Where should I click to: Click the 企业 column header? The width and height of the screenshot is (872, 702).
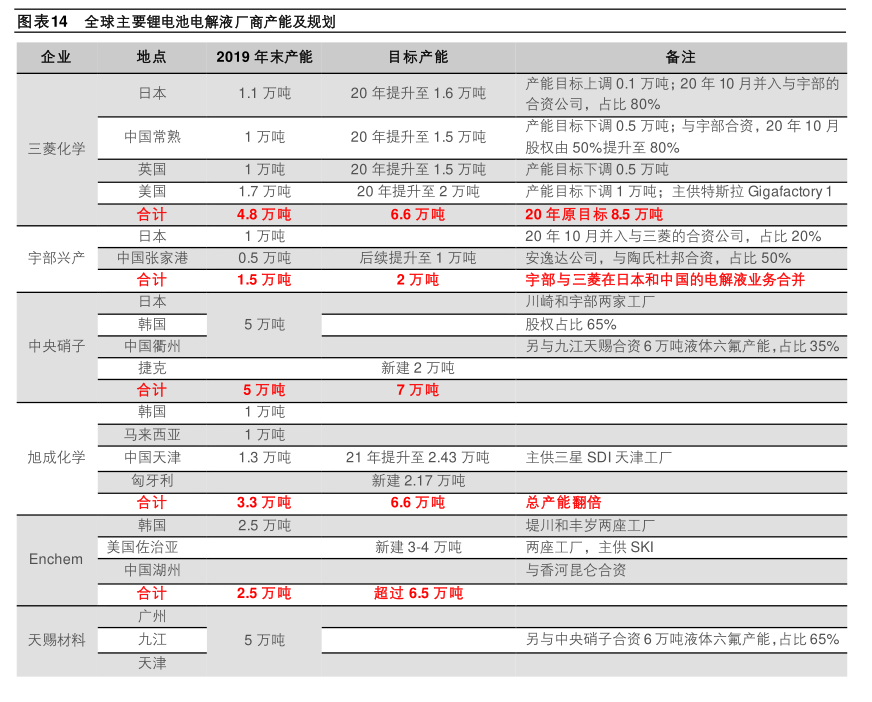click(56, 57)
